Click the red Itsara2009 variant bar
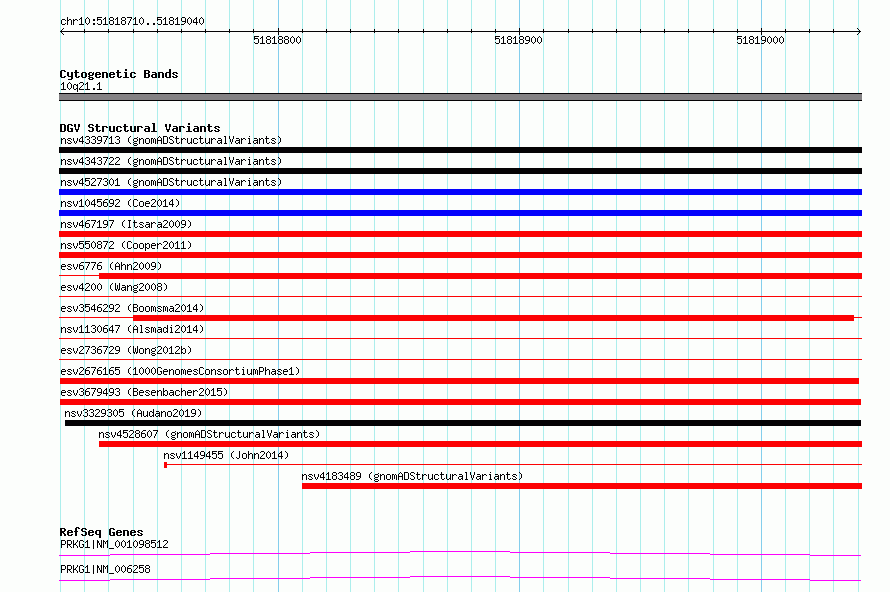 pyautogui.click(x=460, y=234)
